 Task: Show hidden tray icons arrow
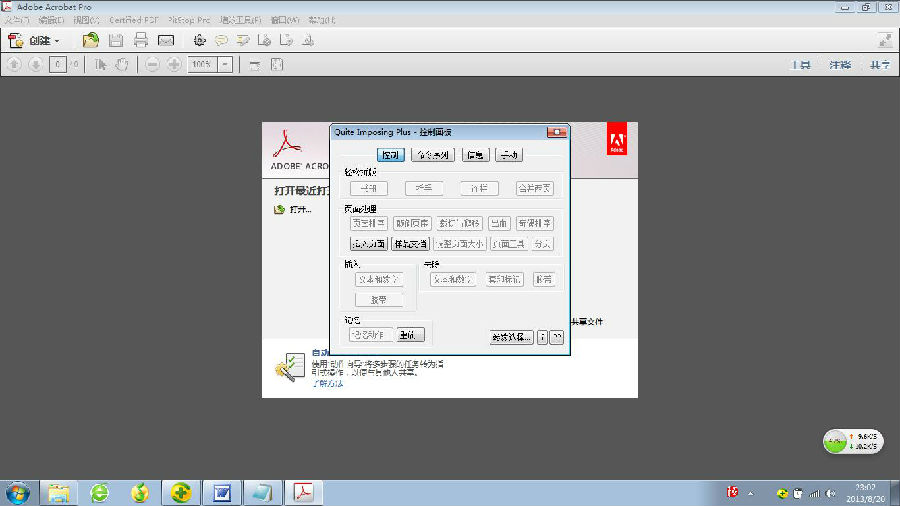point(750,493)
